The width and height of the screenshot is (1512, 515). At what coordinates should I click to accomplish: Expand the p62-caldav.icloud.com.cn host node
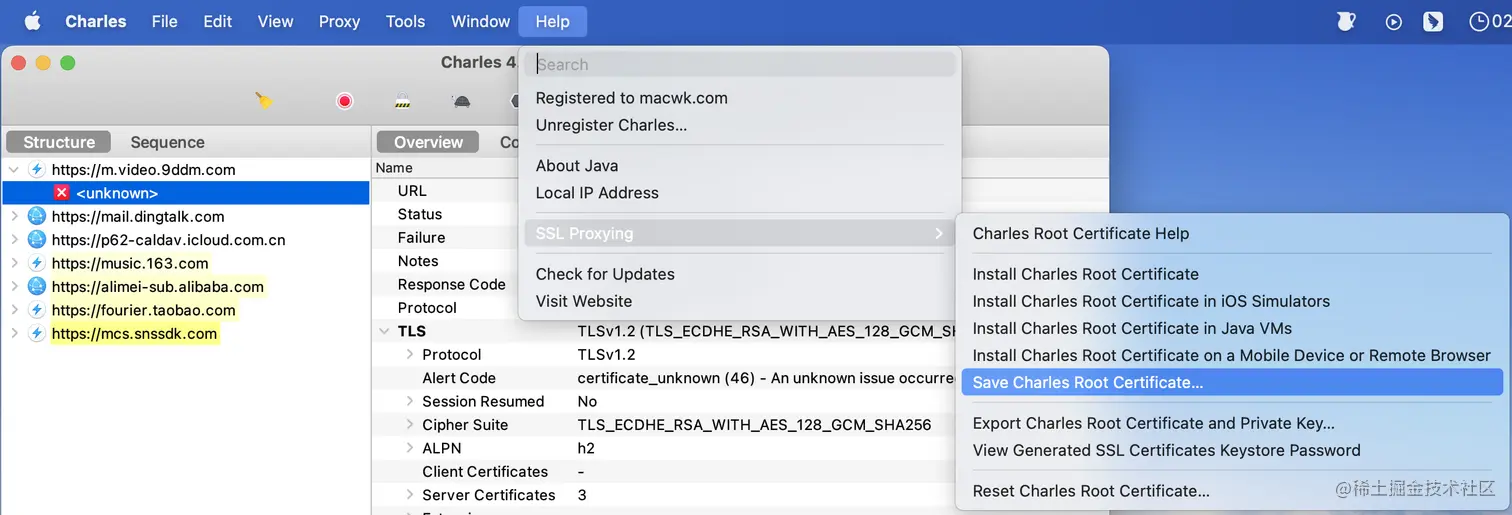tap(14, 240)
